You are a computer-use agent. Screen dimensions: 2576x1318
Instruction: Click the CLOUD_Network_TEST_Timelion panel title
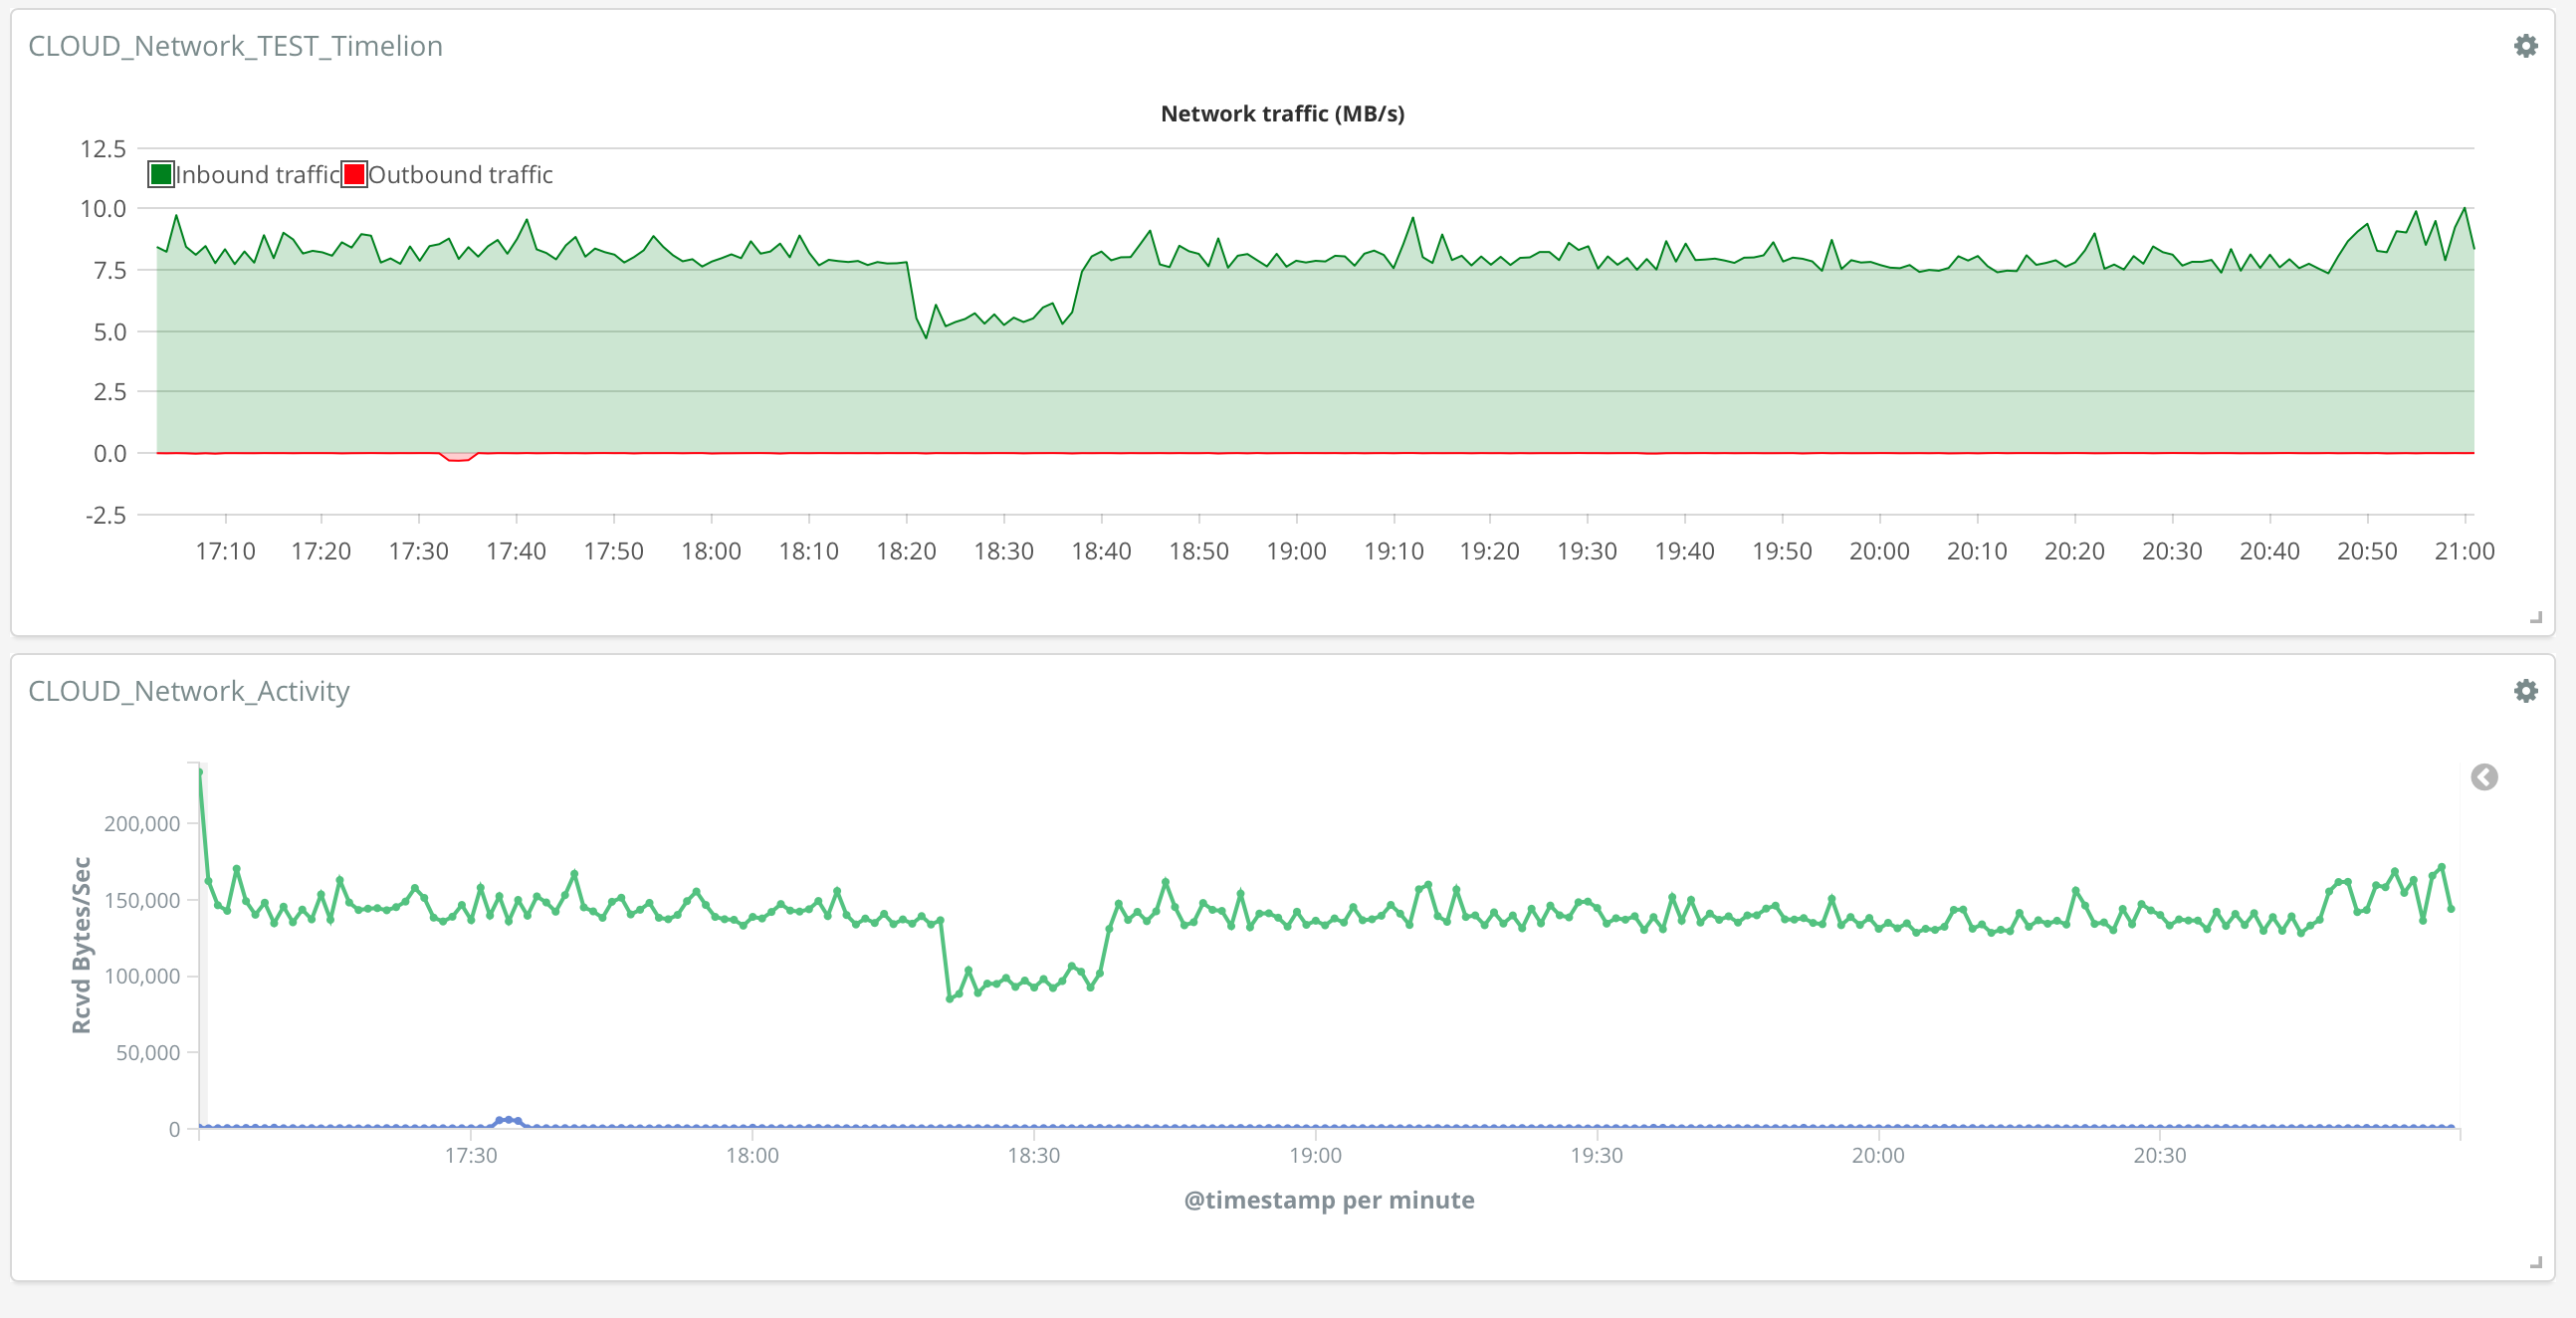[x=235, y=46]
